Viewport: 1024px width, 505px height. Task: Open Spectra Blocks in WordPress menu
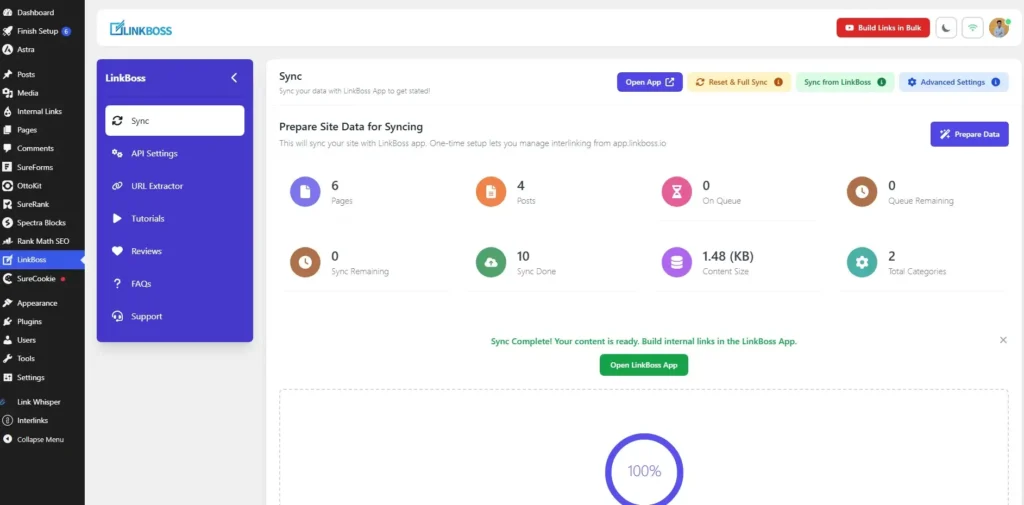tap(42, 223)
